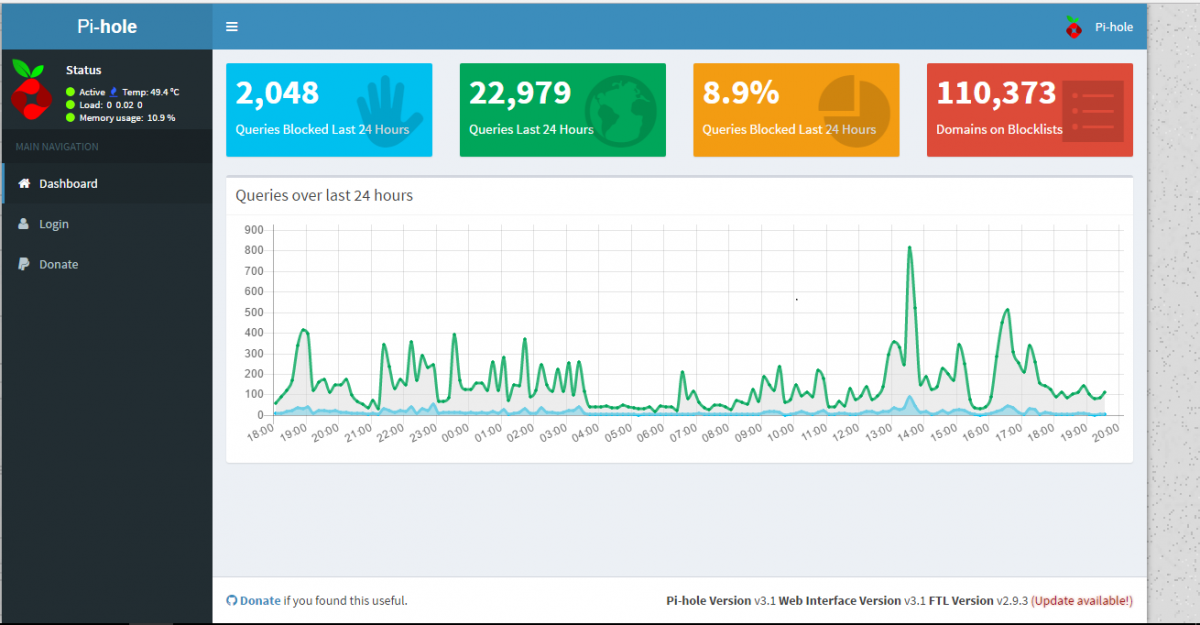Click the large raspberry logo beside Status
1200x625 pixels.
click(31, 90)
